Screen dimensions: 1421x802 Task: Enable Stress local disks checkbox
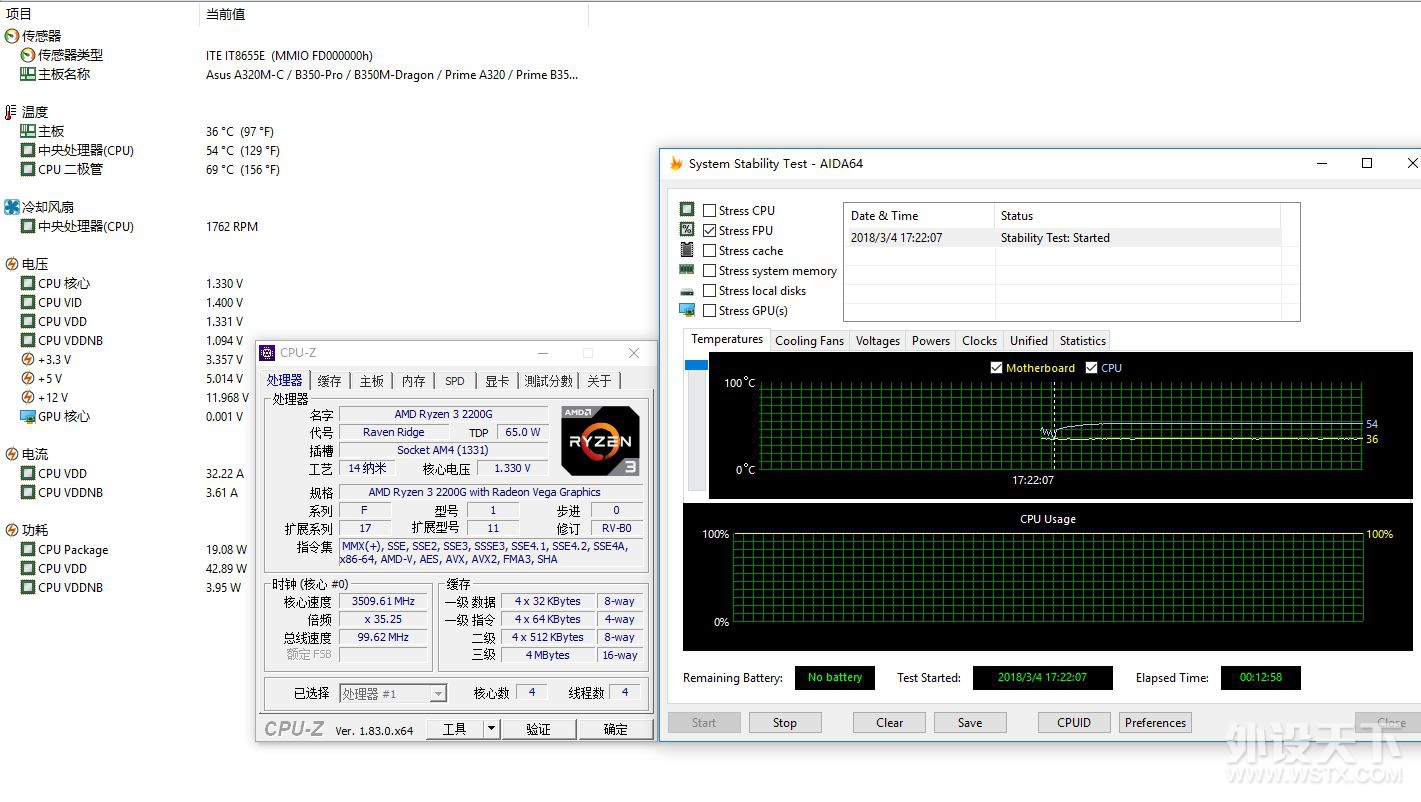pos(709,290)
